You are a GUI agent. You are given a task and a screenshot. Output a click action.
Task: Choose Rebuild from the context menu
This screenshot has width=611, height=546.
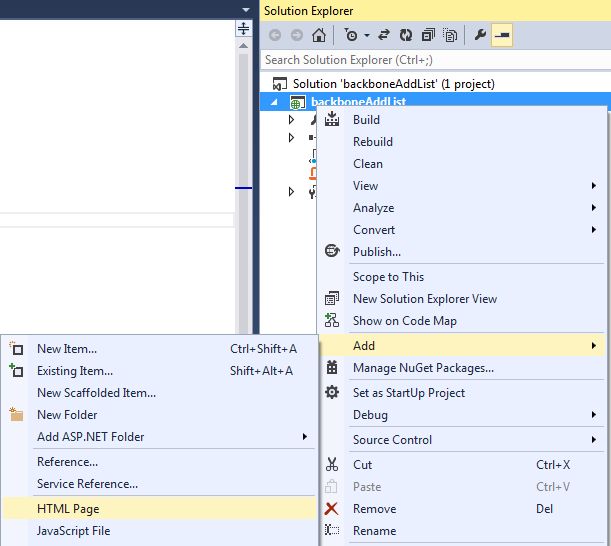(x=461, y=142)
